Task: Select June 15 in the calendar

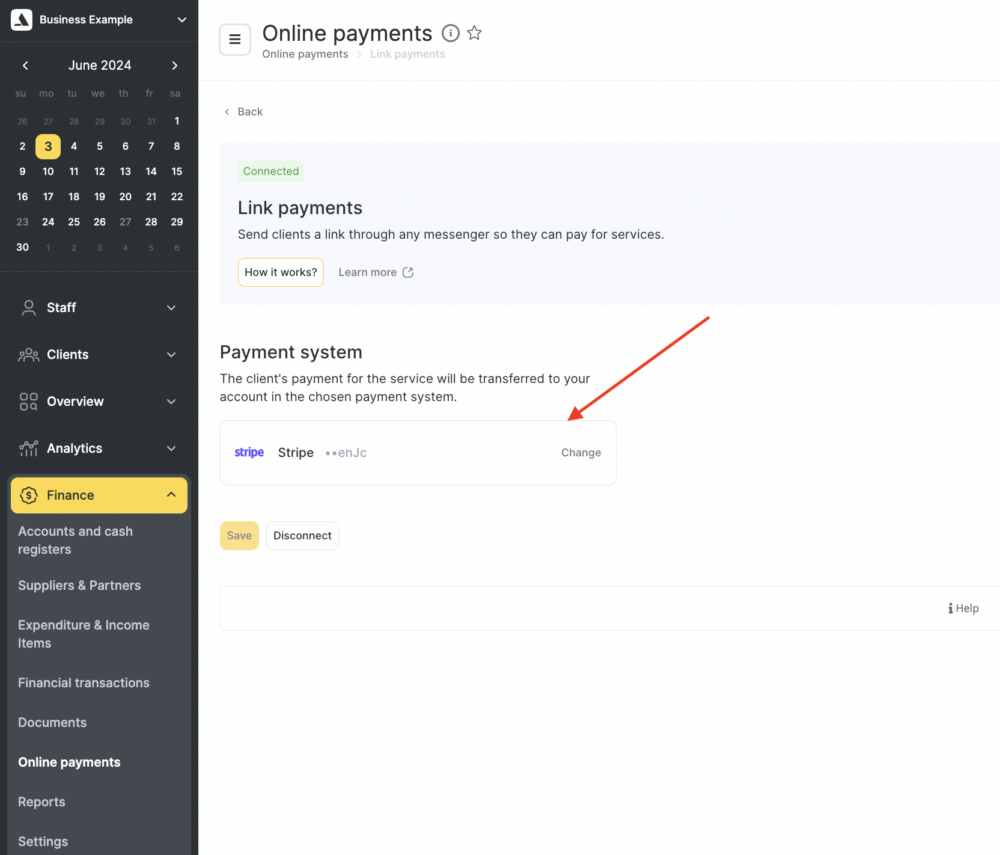Action: click(x=177, y=171)
